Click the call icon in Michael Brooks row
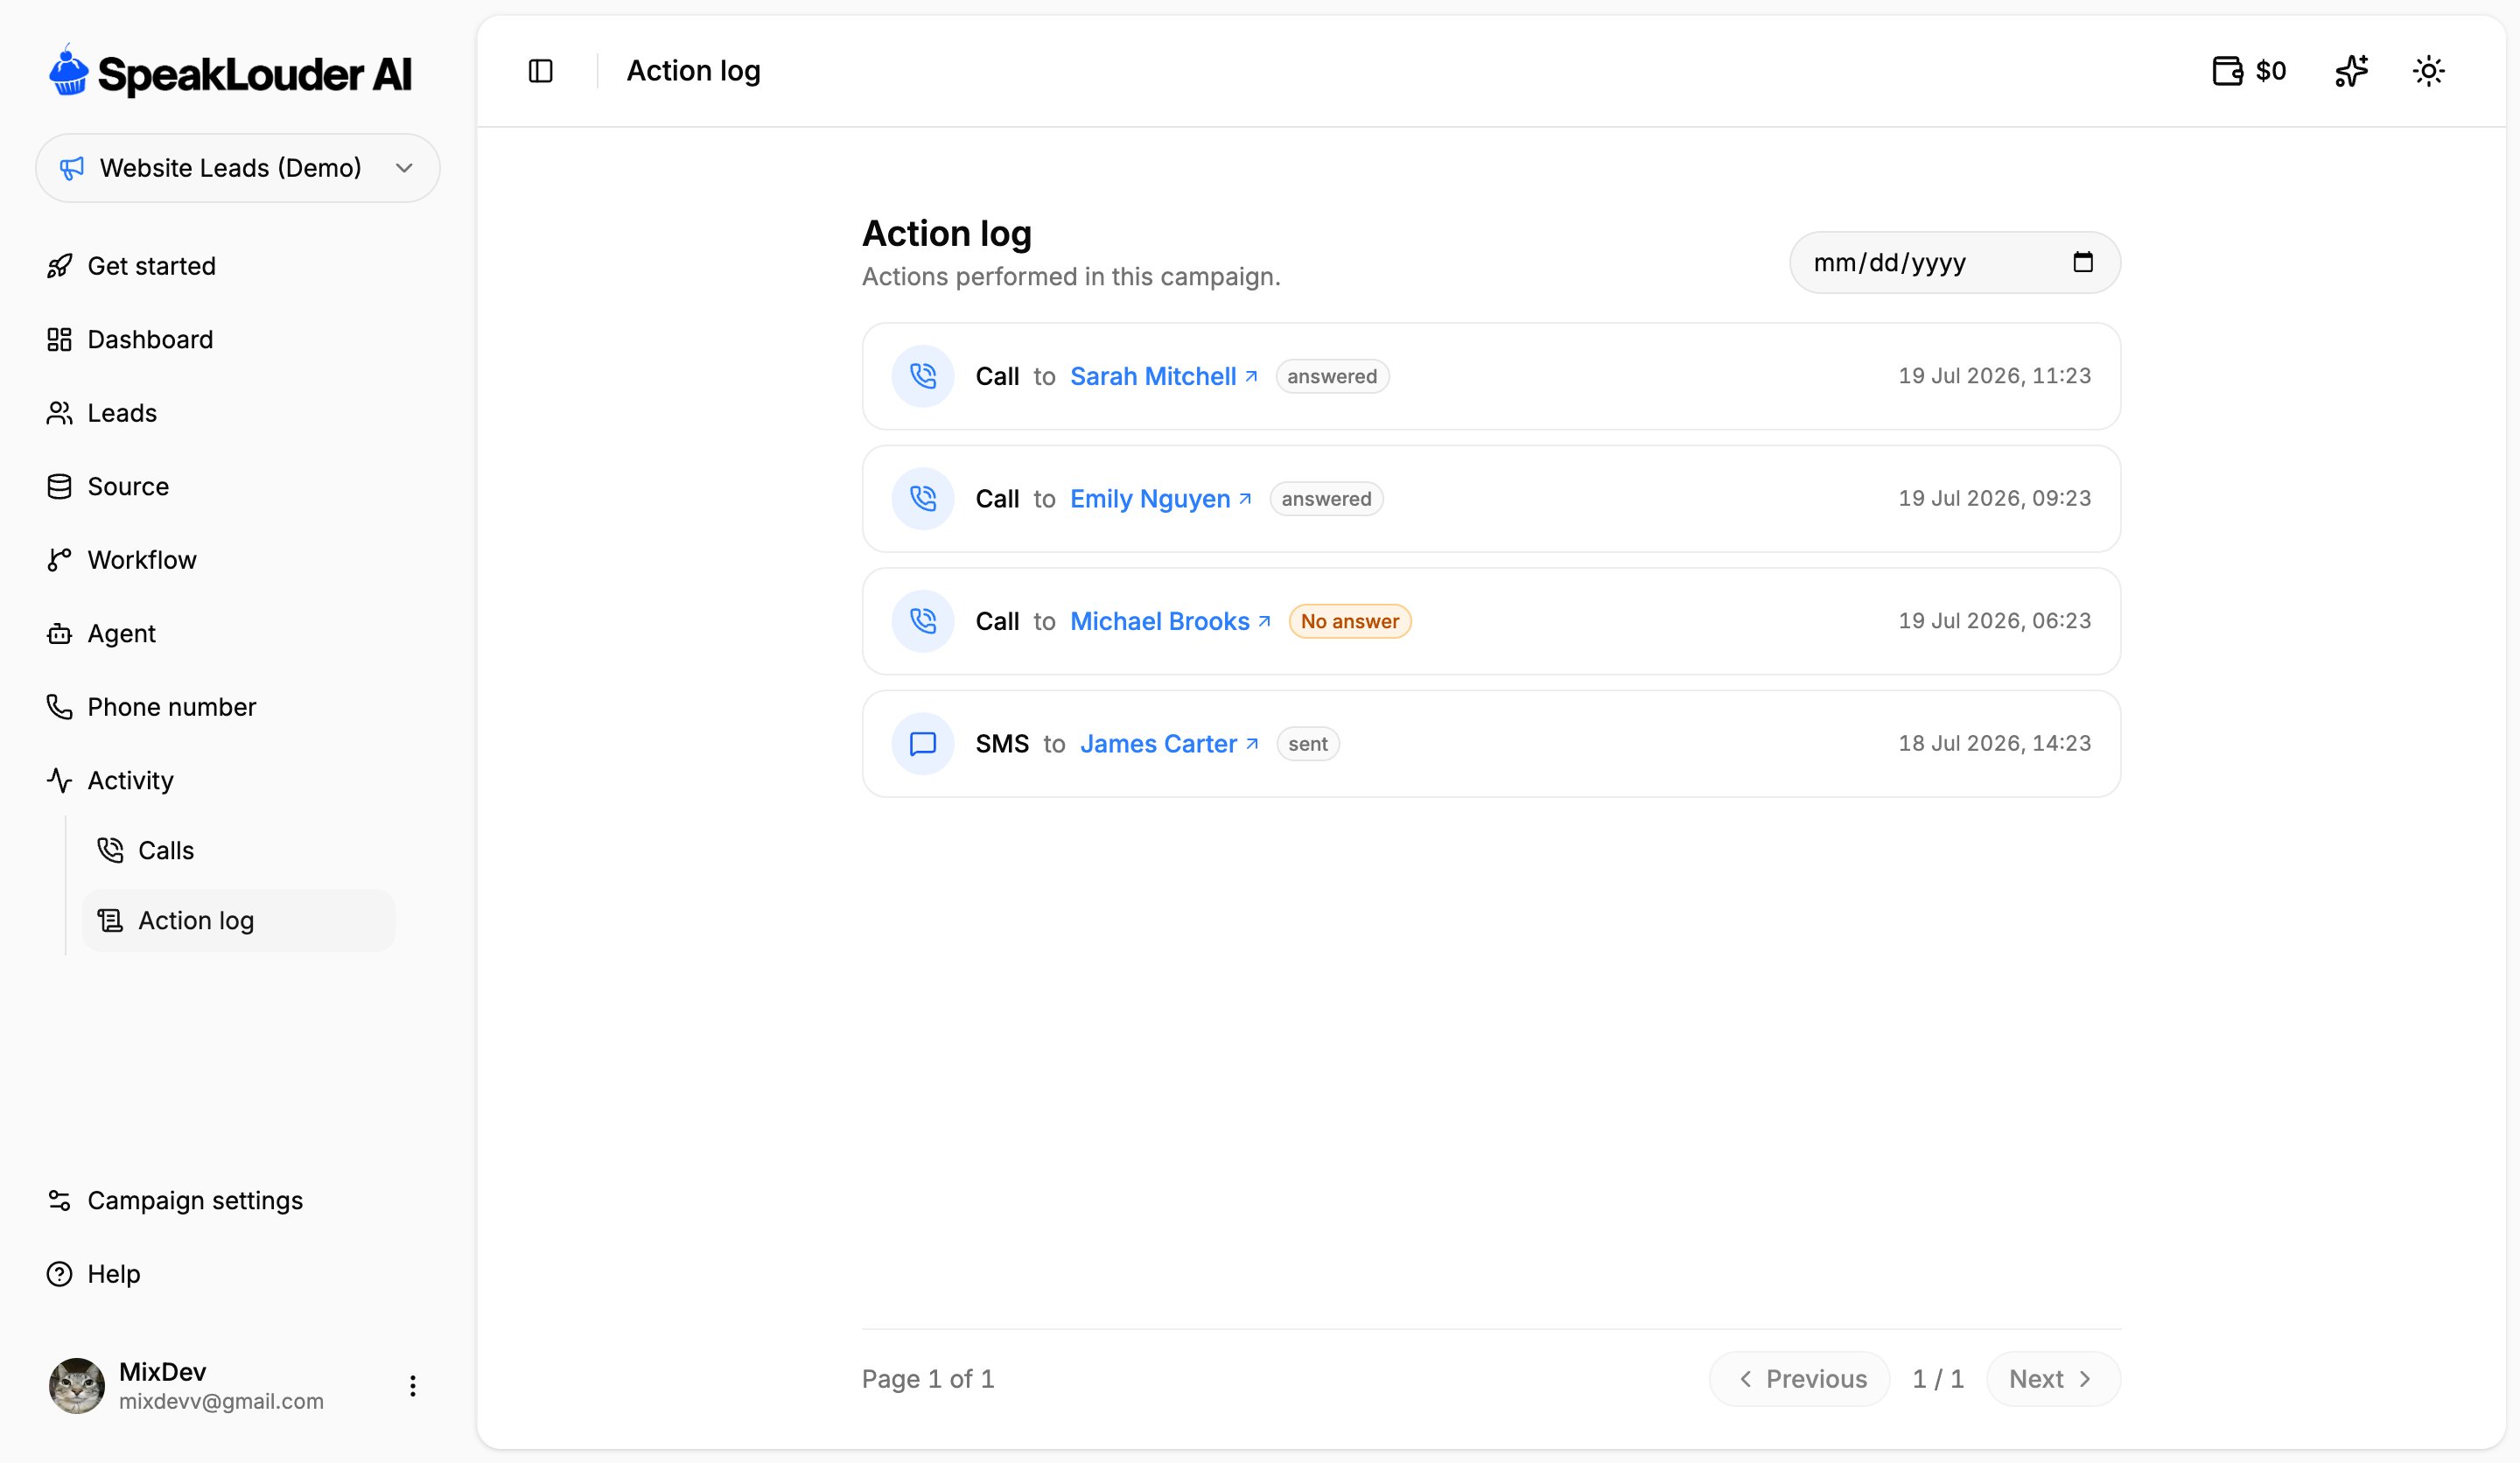Viewport: 2520px width, 1463px height. point(922,622)
